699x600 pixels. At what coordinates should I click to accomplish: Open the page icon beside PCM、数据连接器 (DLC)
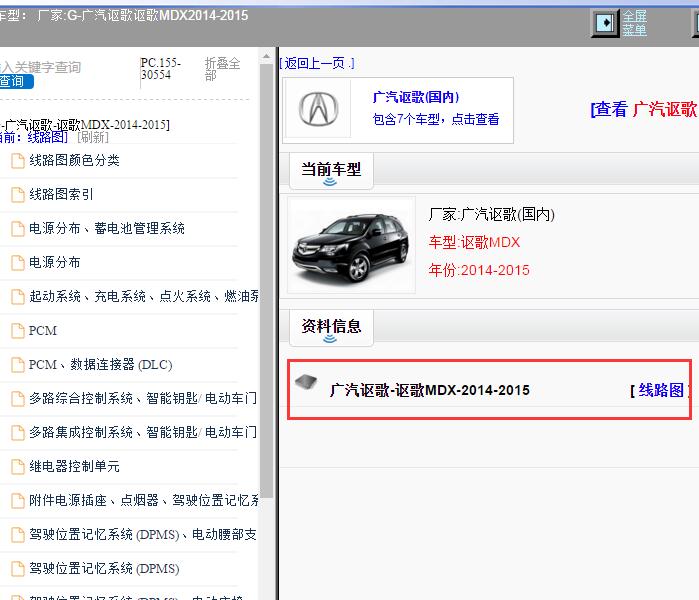(18, 365)
